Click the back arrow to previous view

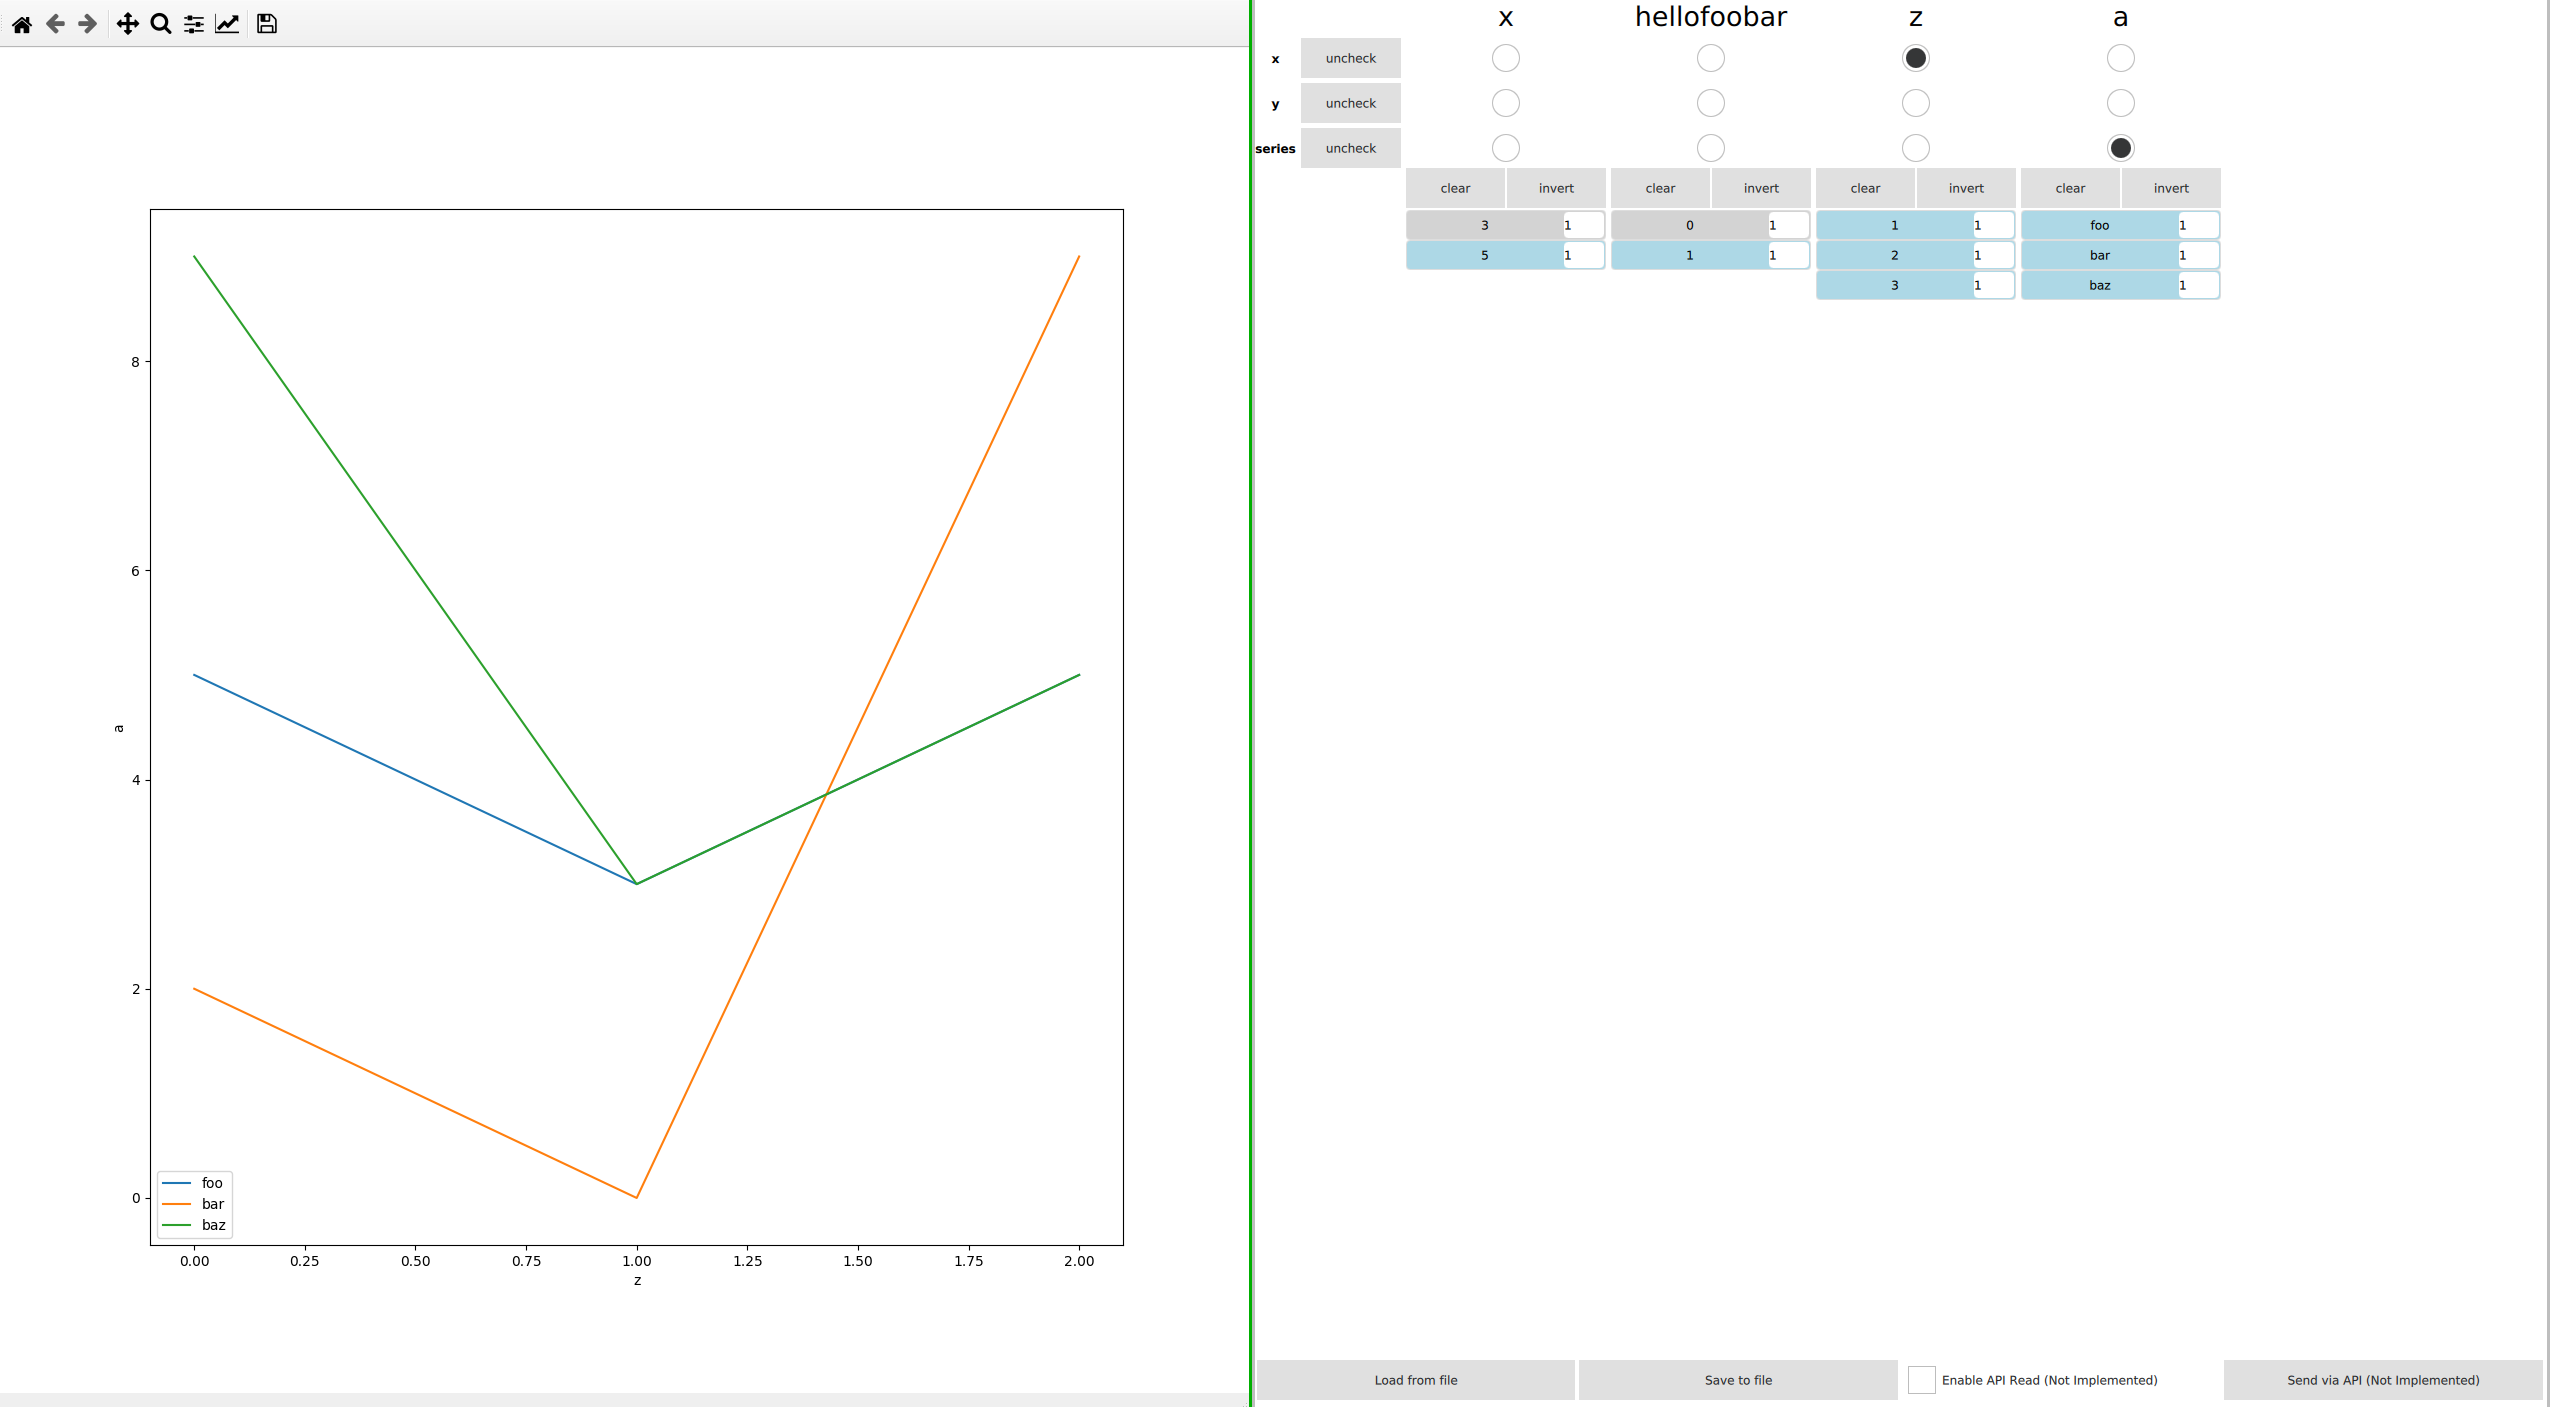[x=55, y=24]
